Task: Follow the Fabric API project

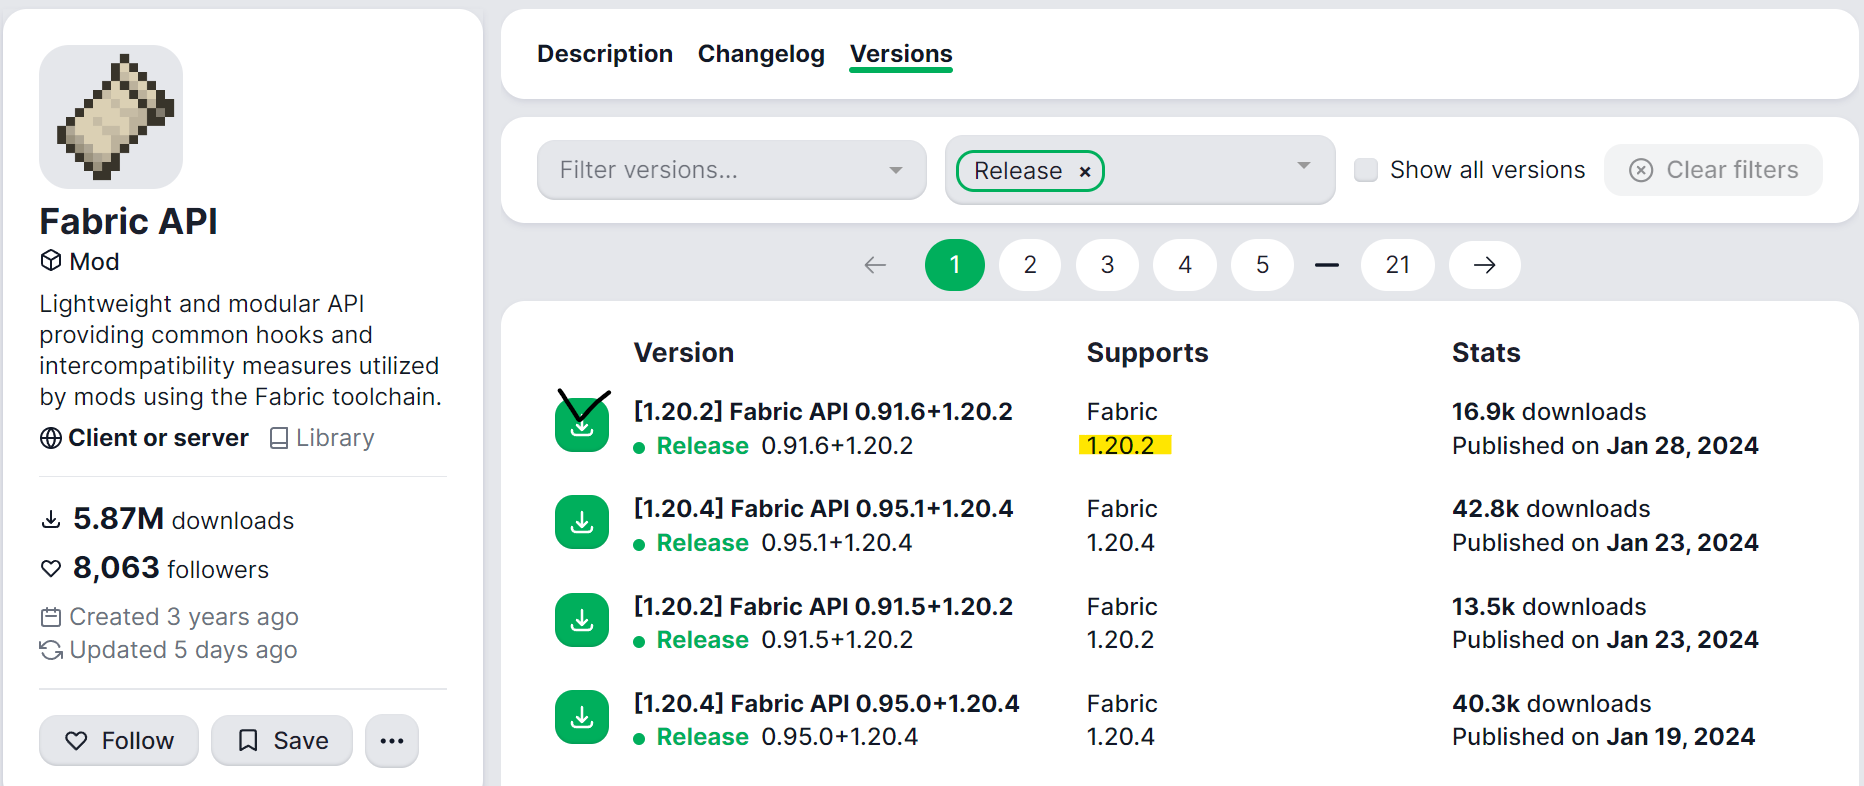Action: (x=119, y=741)
